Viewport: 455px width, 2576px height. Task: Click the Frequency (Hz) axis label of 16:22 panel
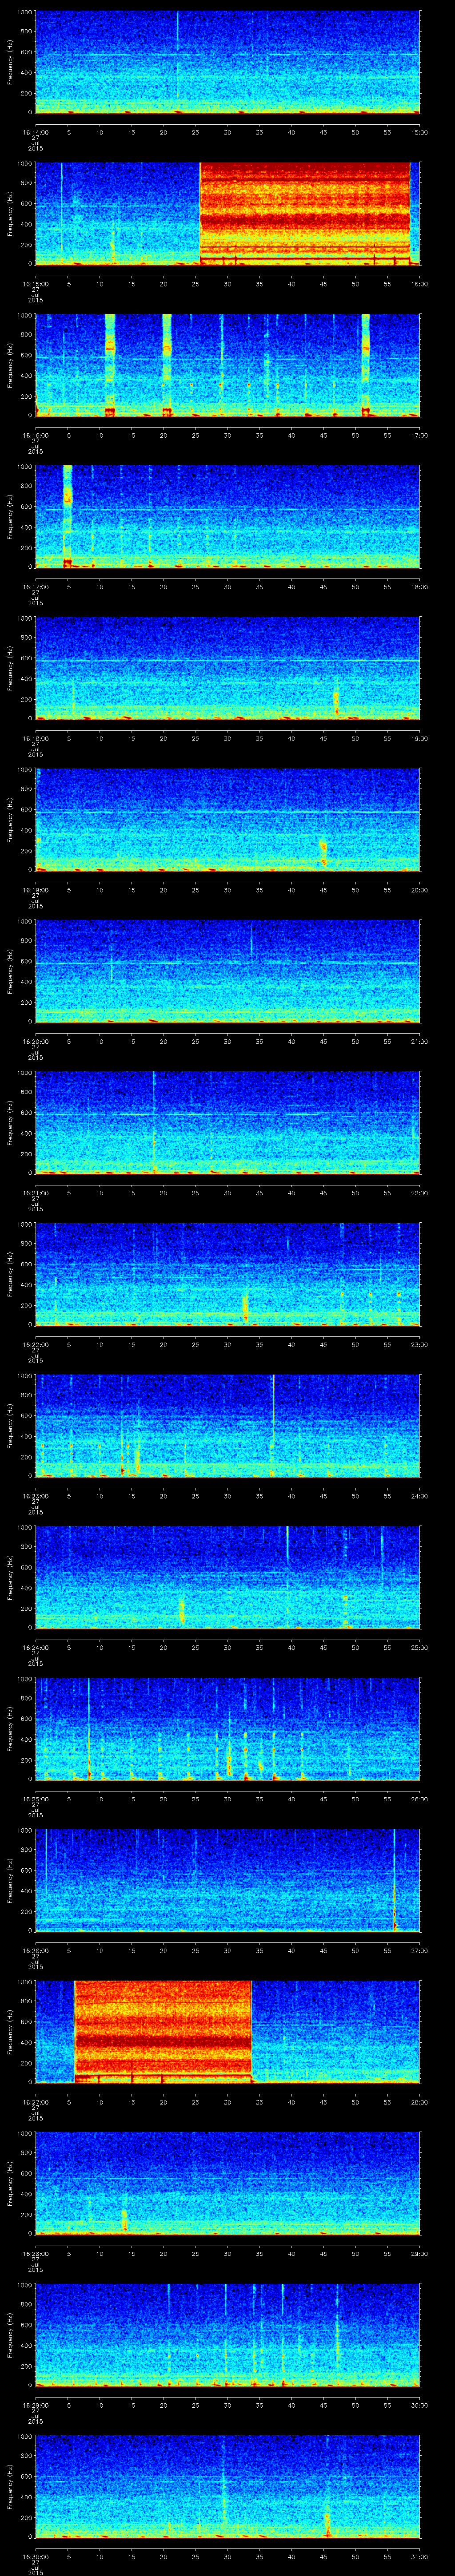10,1273
